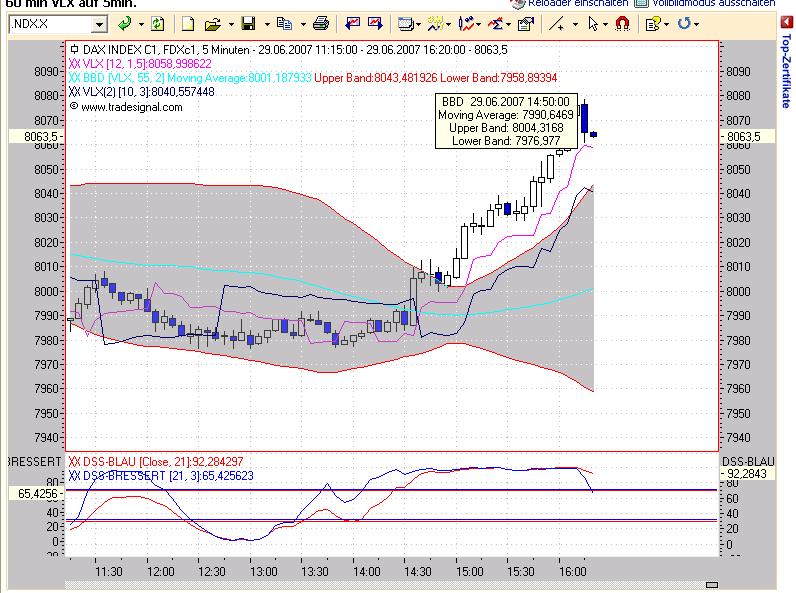The width and height of the screenshot is (796, 593).
Task: Expand dropdown next to save icon
Action: 267,24
